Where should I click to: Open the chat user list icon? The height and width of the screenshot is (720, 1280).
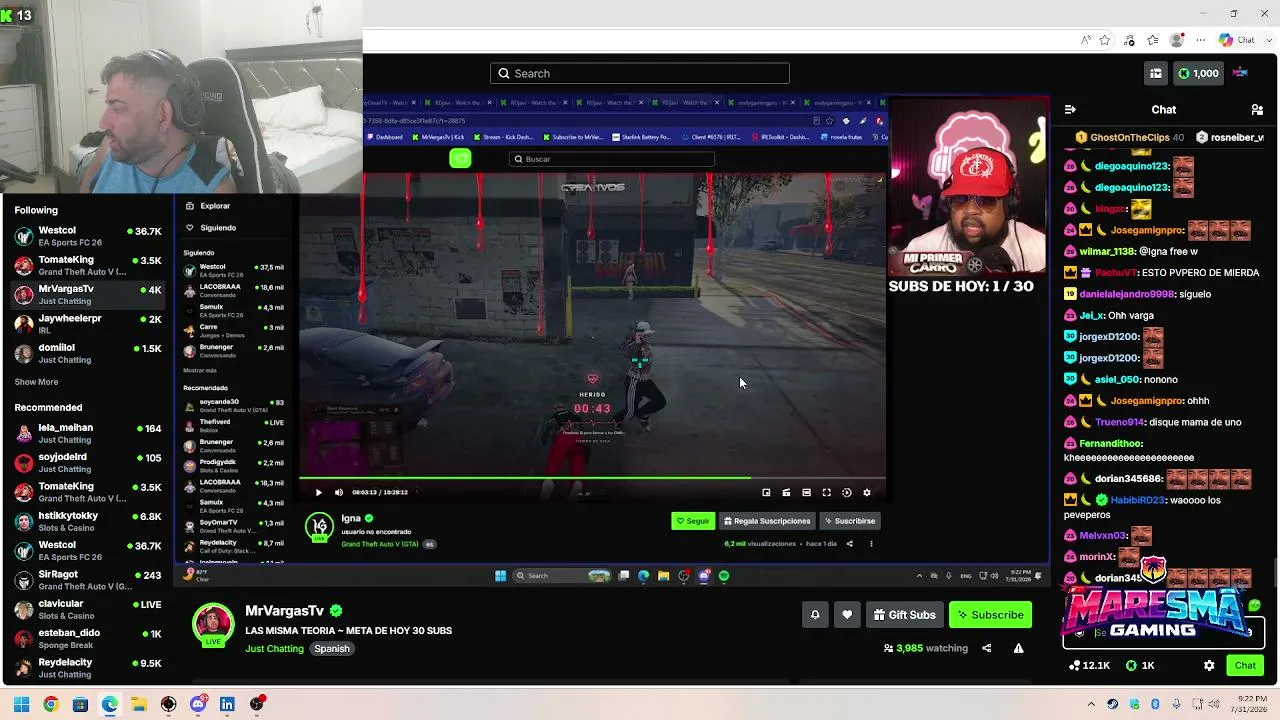tap(1257, 109)
